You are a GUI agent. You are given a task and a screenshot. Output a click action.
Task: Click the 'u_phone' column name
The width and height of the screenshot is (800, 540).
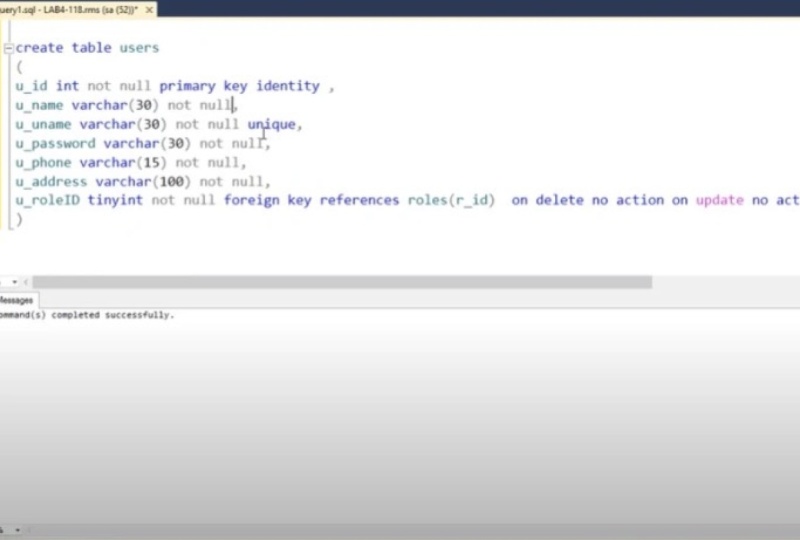click(x=43, y=162)
